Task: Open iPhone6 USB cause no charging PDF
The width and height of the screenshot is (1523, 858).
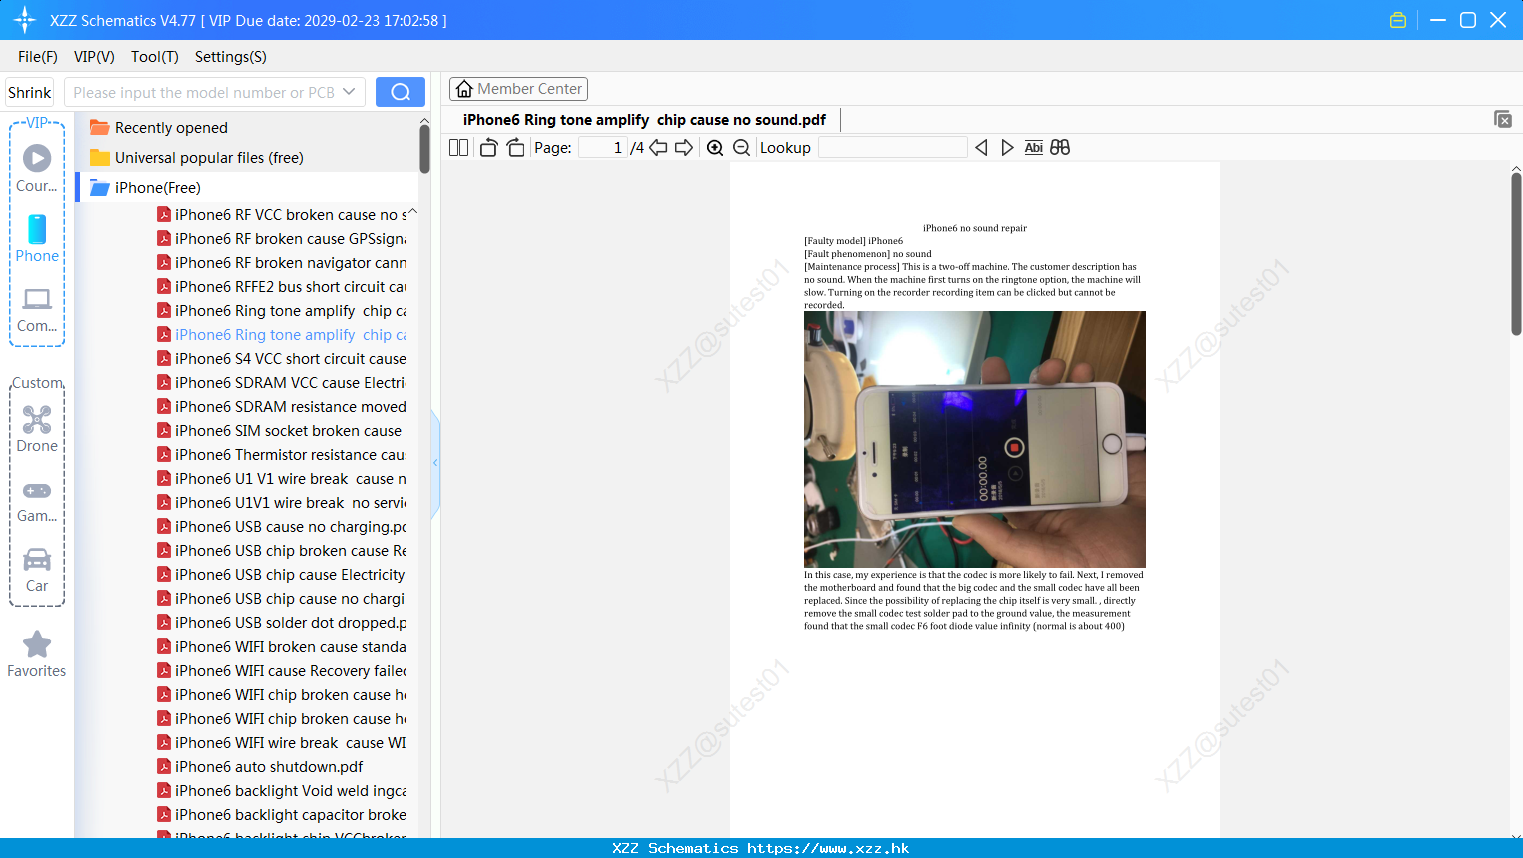Action: 281,527
